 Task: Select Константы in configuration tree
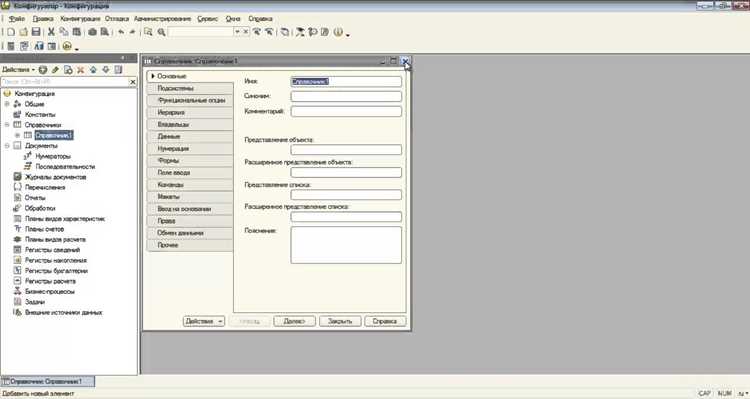pos(40,114)
